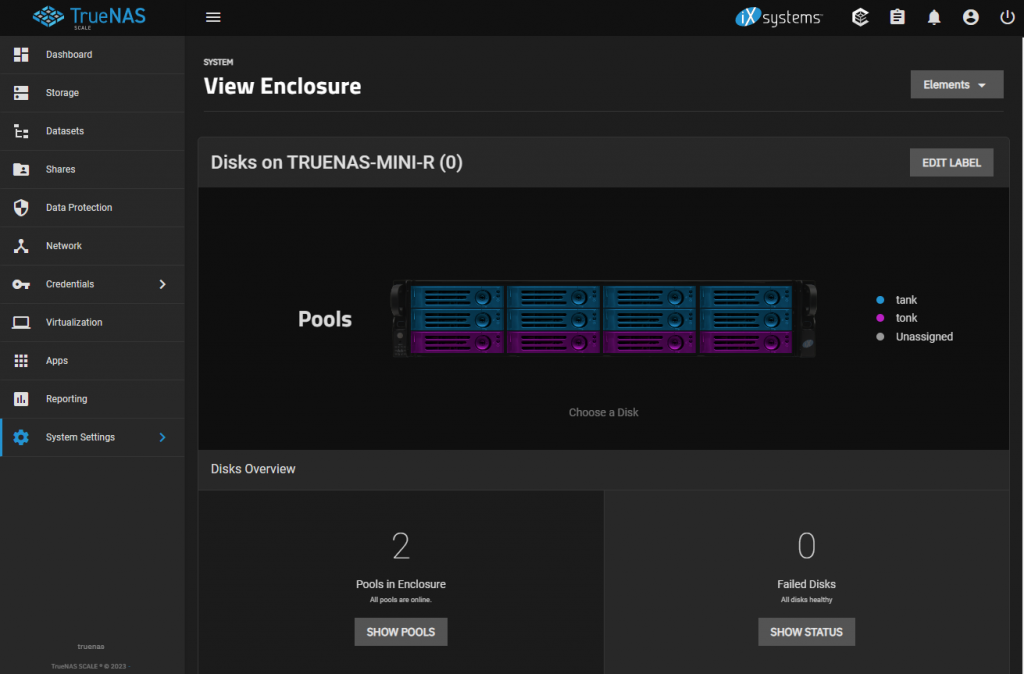Click the TrueNAS SCALE logo
The width and height of the screenshot is (1024, 674).
click(89, 17)
